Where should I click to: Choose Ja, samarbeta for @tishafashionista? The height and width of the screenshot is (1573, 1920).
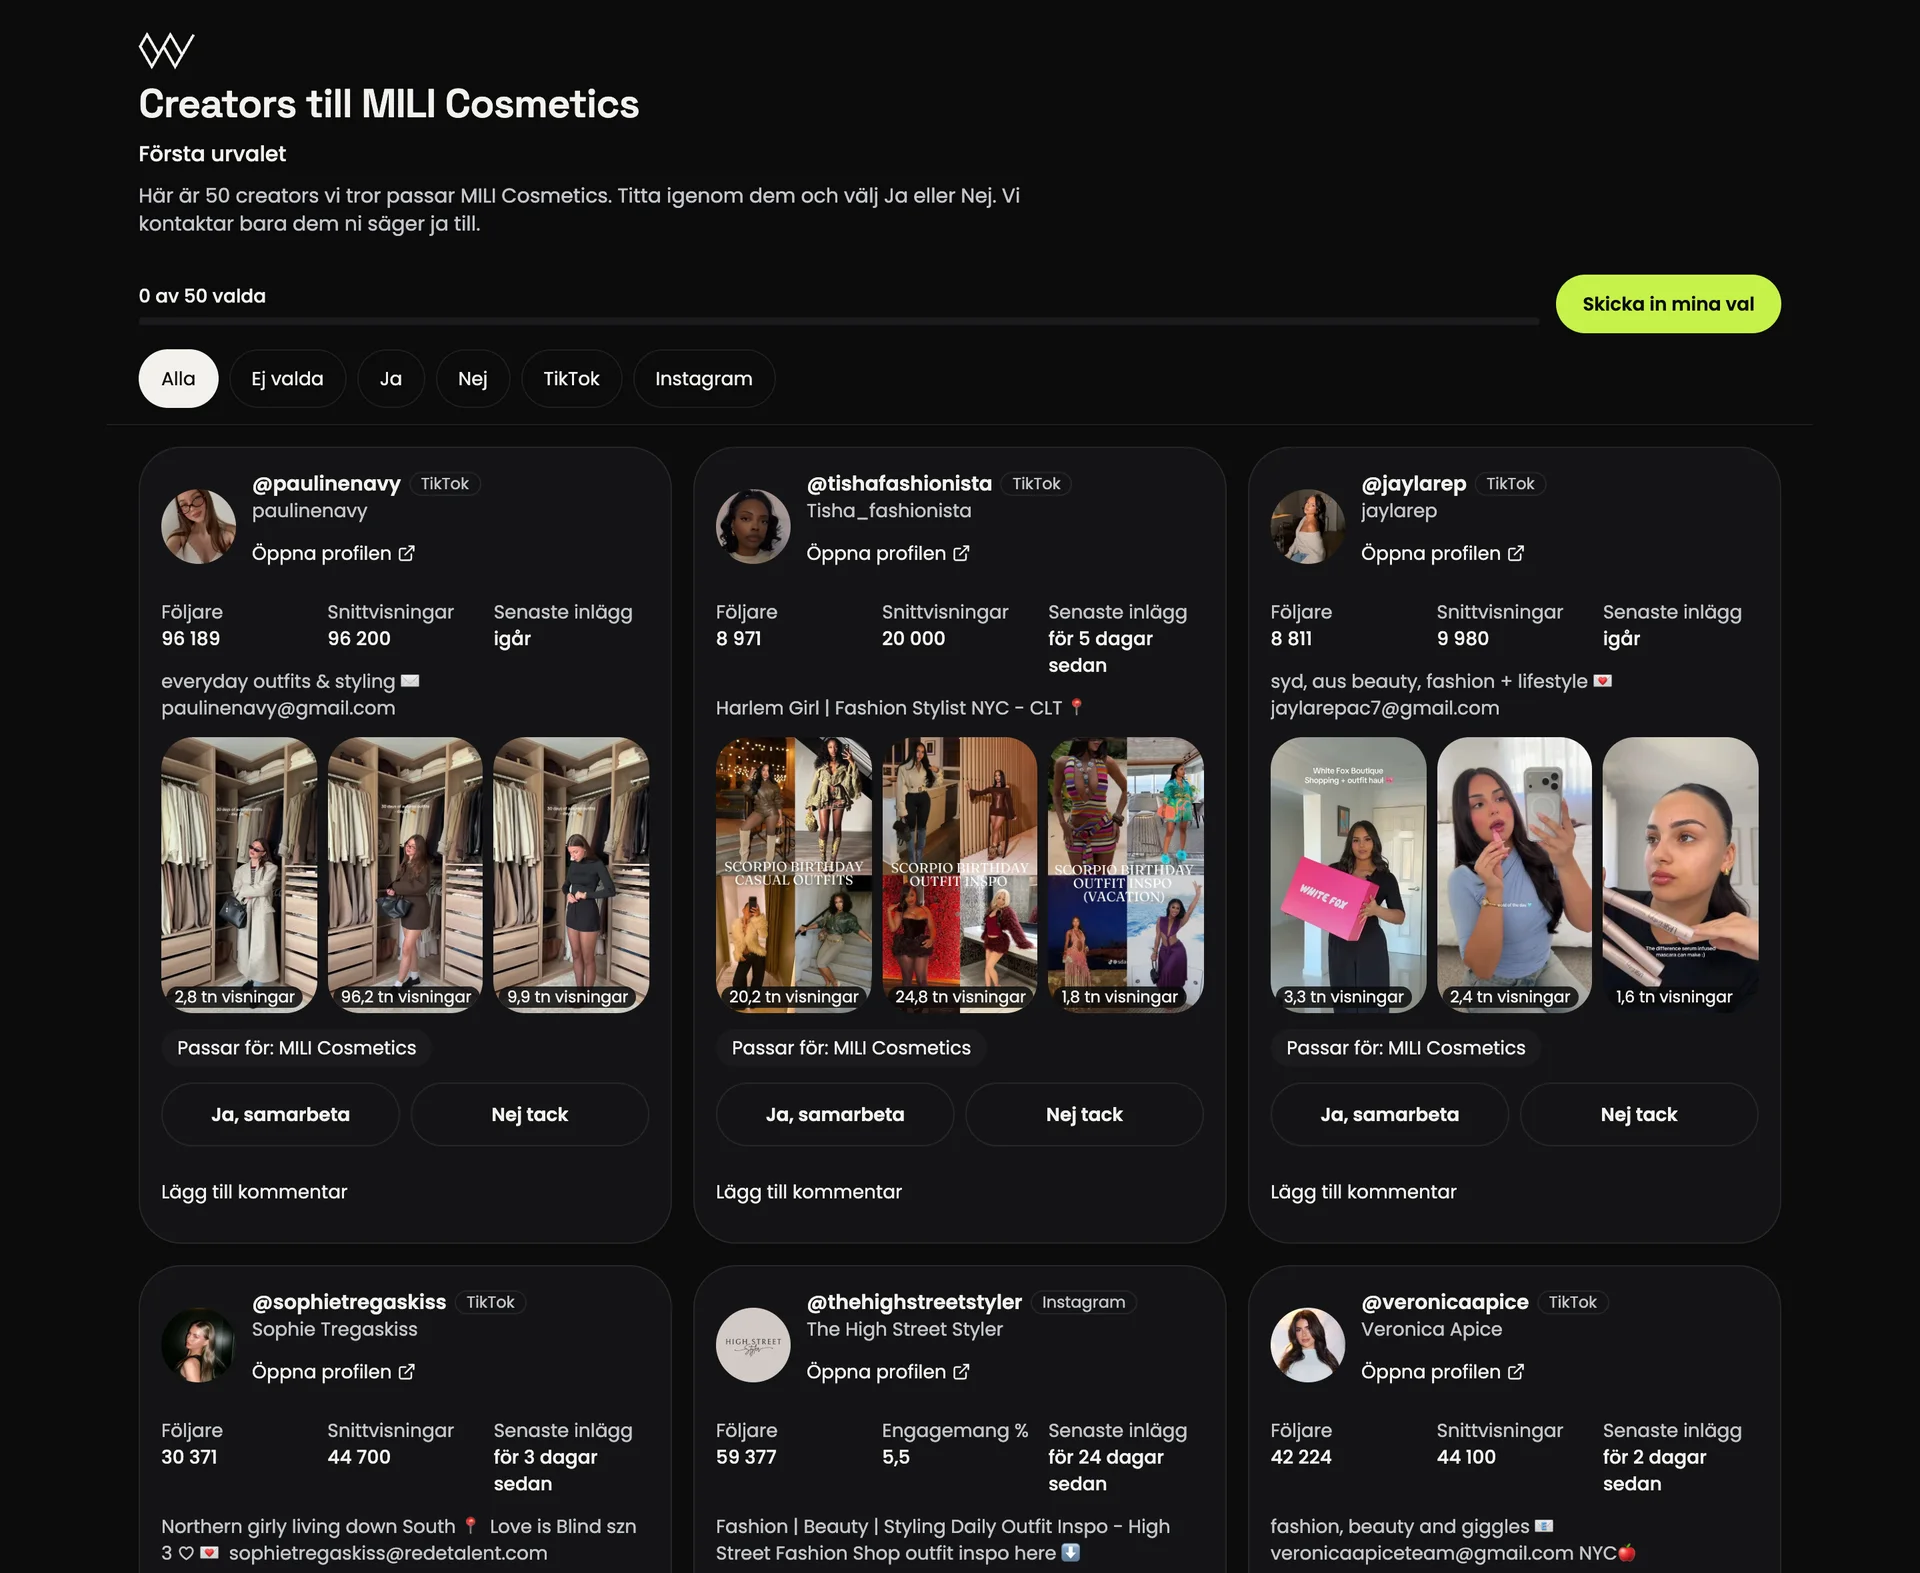[x=835, y=1114]
